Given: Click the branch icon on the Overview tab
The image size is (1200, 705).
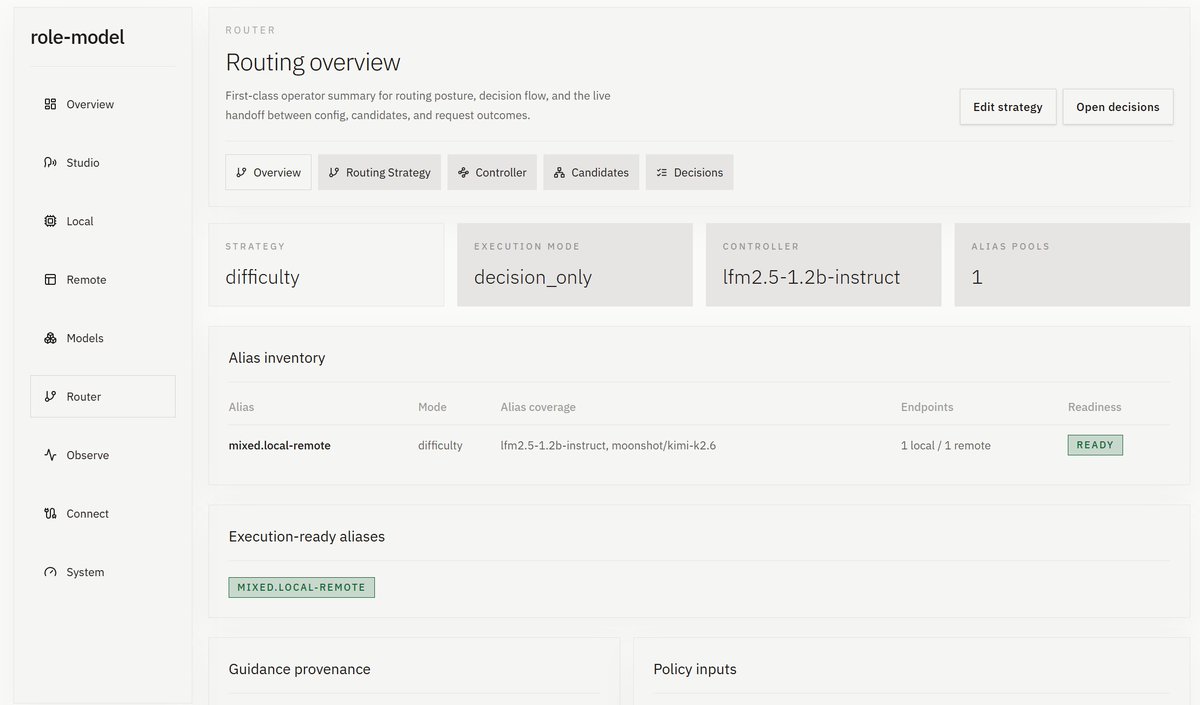Looking at the screenshot, I should click(241, 172).
